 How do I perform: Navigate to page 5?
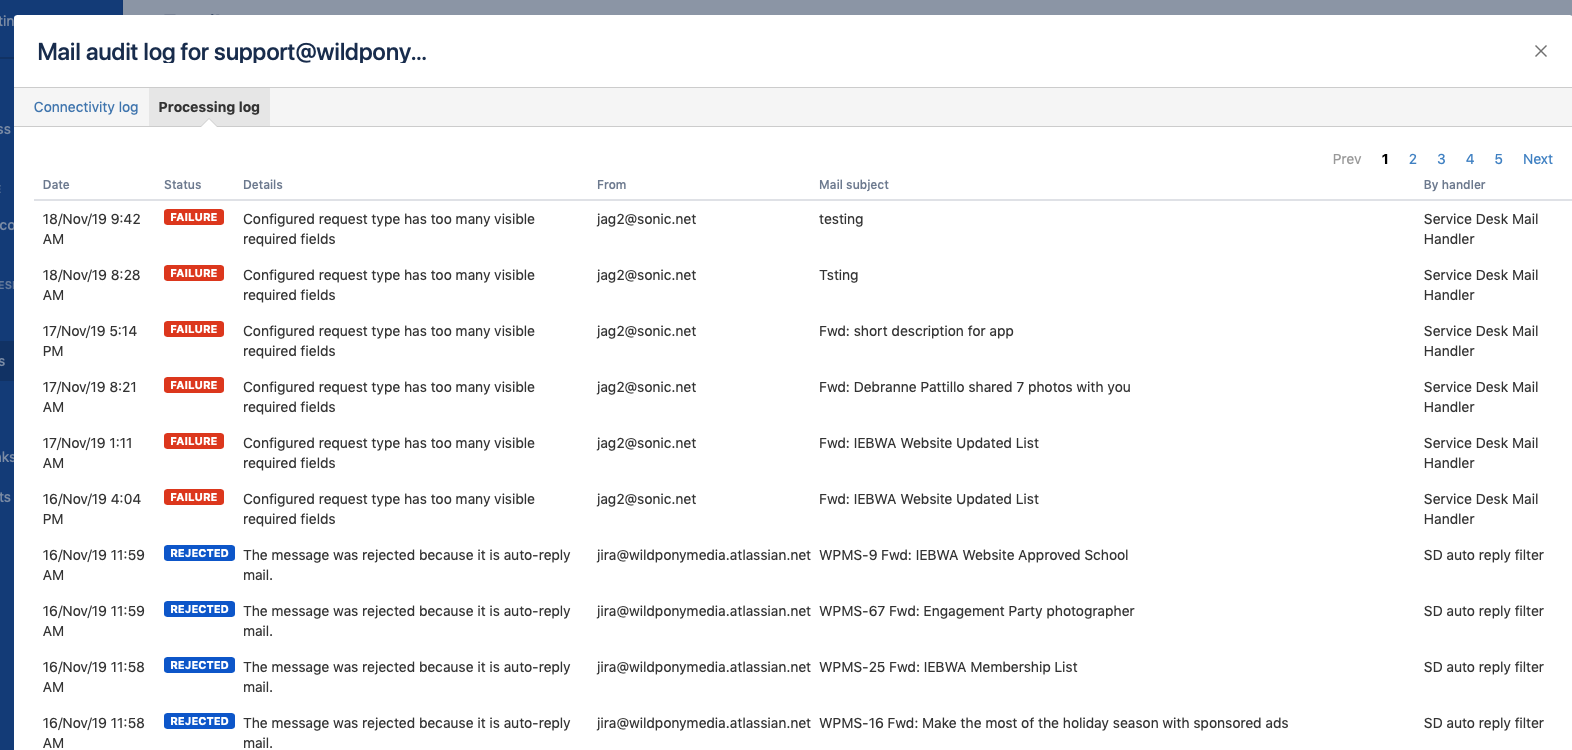pos(1498,159)
